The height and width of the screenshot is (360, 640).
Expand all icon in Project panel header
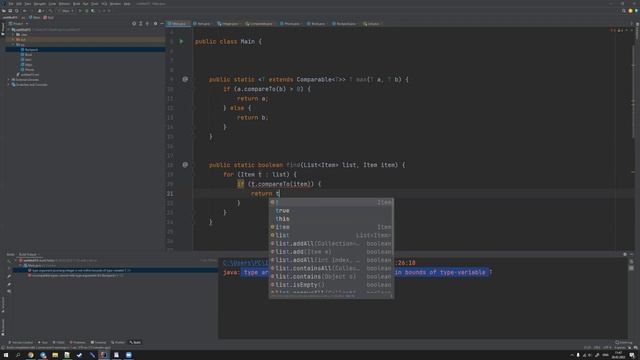pos(140,24)
